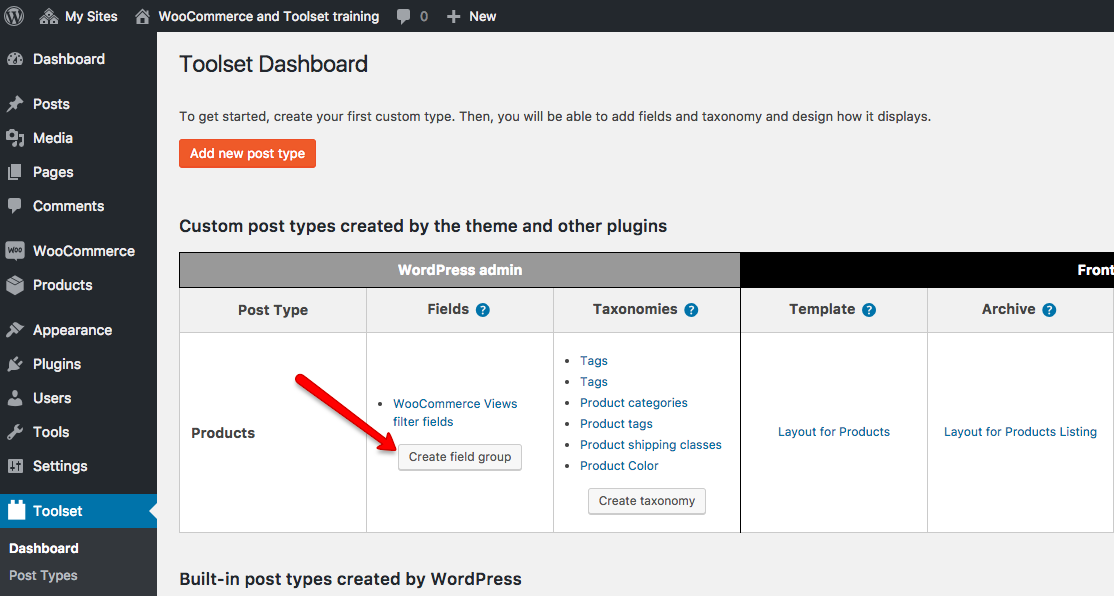This screenshot has height=596, width=1114.
Task: Click Custom post types created by theme heading
Action: pos(423,226)
